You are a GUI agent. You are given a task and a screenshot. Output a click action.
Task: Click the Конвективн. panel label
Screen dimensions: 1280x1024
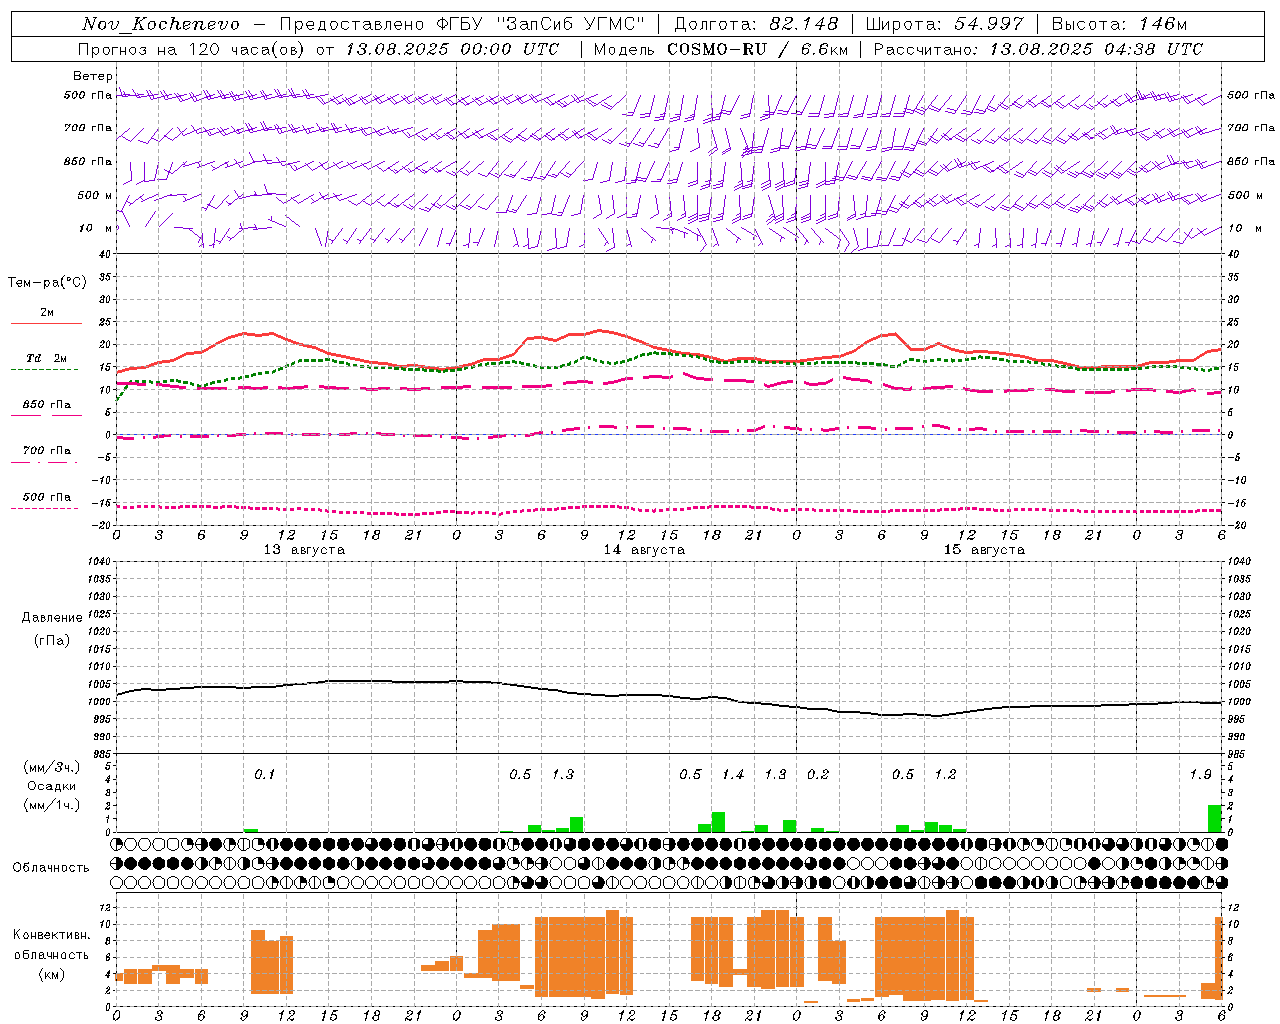pos(52,935)
